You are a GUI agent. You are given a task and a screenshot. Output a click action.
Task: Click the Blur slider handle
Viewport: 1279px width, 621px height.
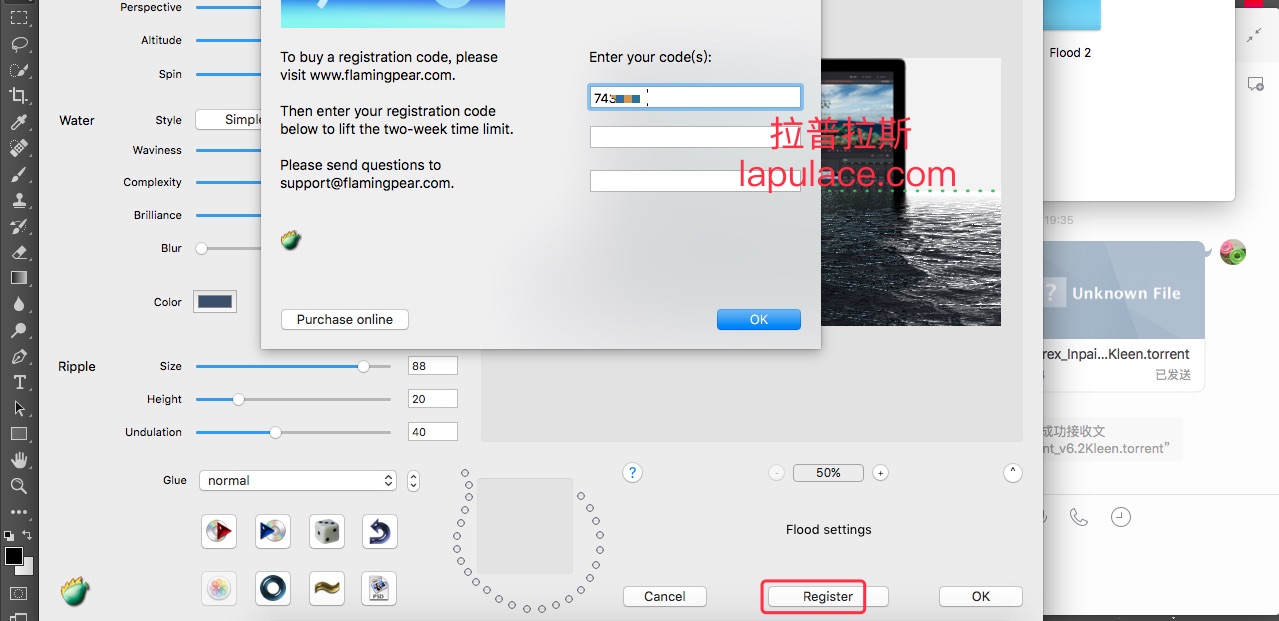pyautogui.click(x=201, y=249)
